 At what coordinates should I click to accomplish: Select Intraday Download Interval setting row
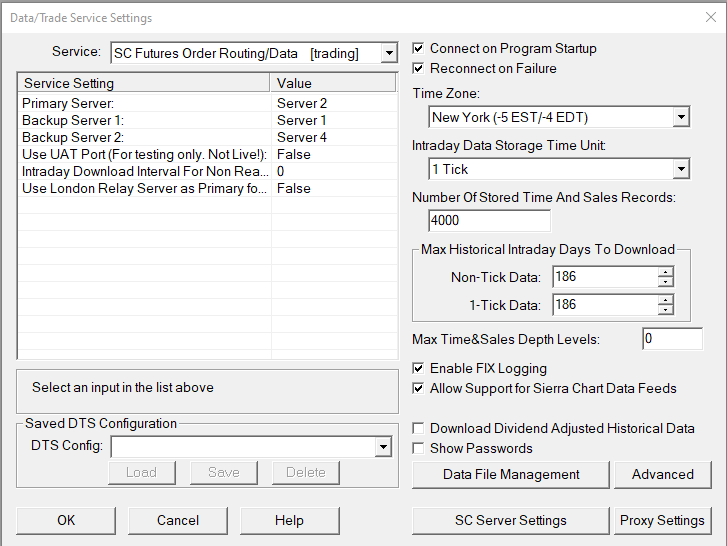[208, 171]
